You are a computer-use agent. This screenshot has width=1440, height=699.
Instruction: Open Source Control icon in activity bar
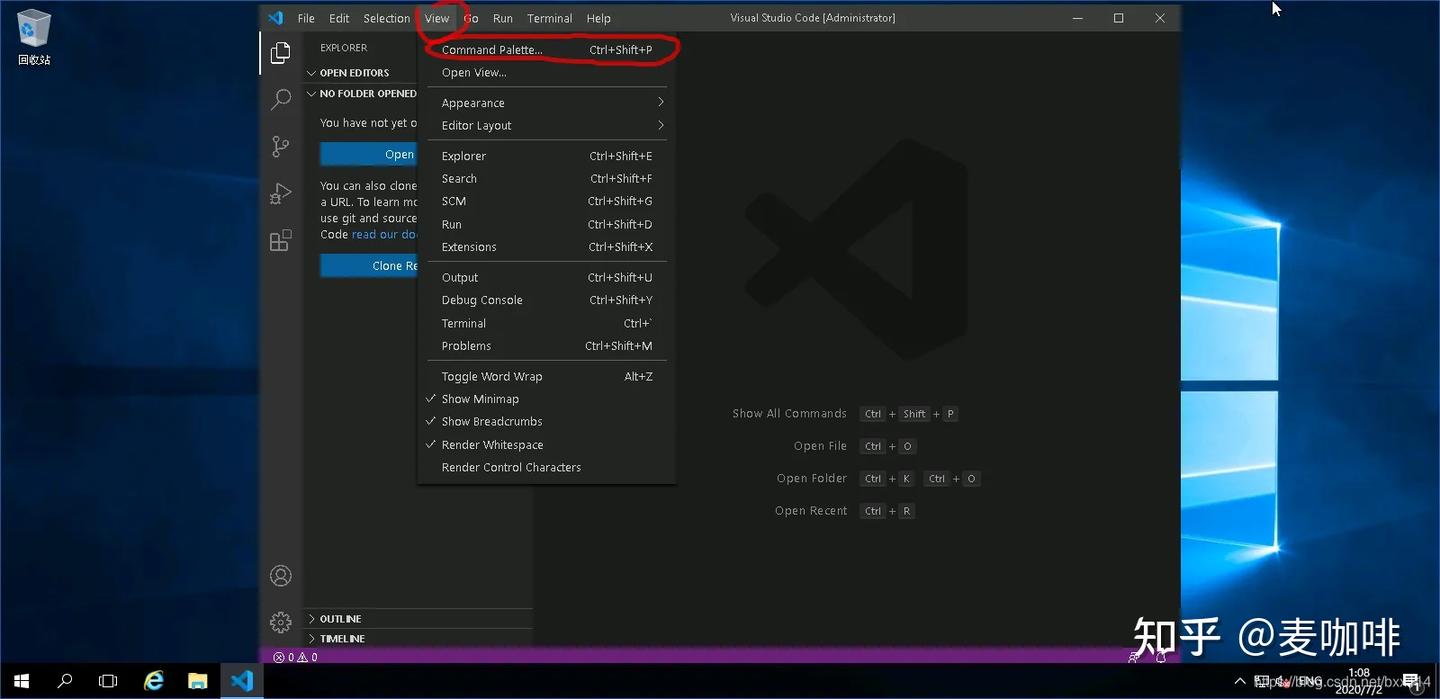pos(281,147)
